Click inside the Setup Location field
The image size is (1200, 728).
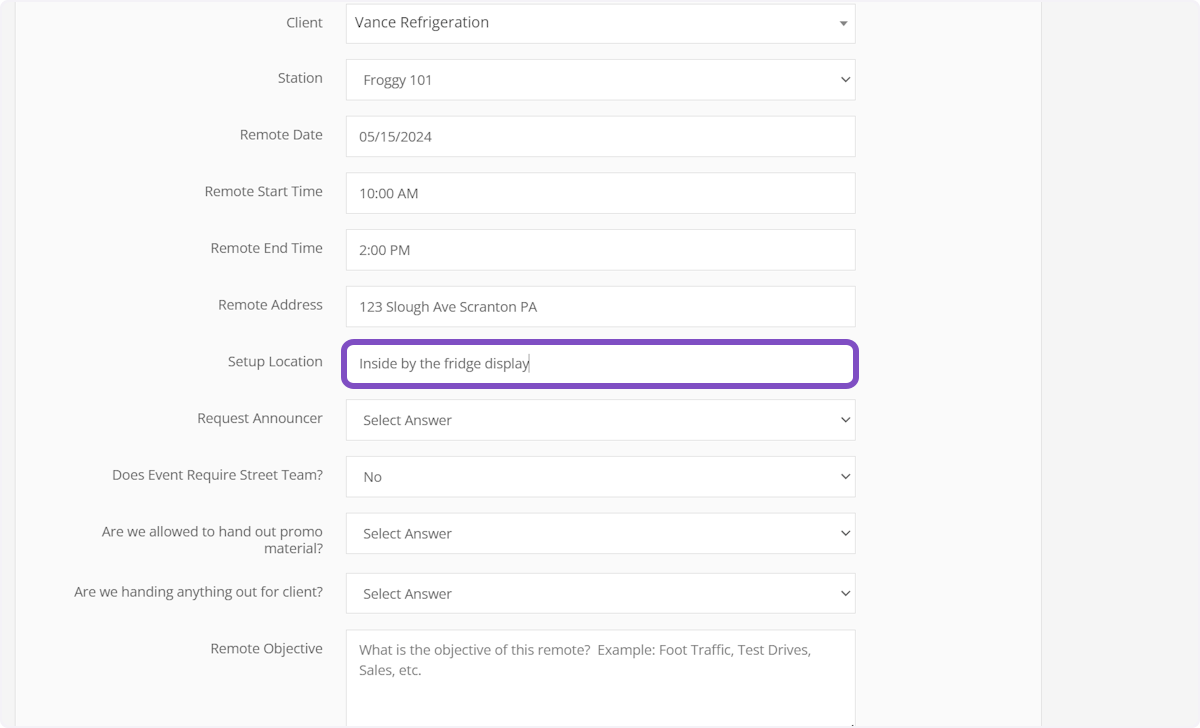600,363
